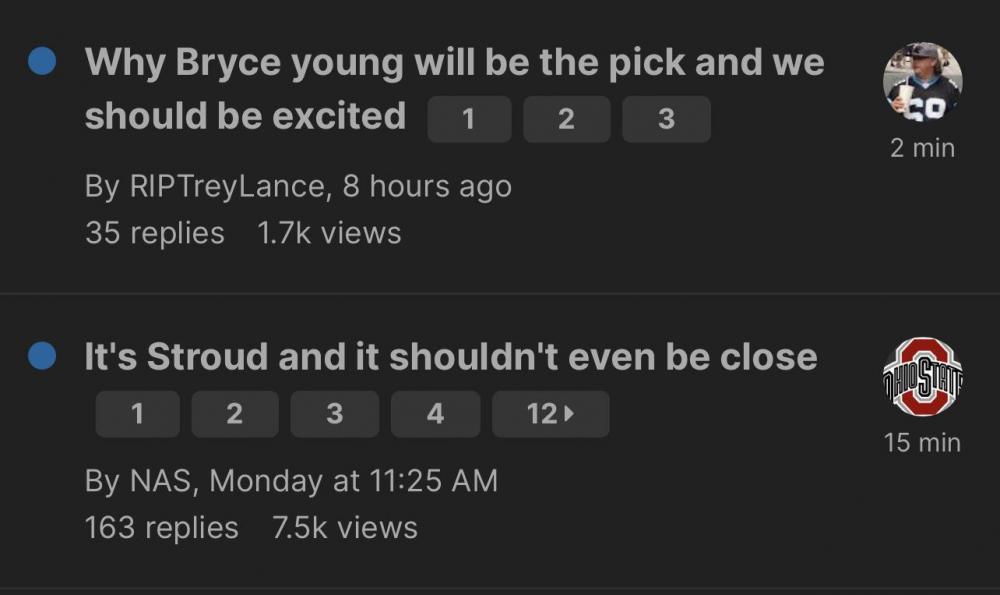Click the '15 min' last post time
The height and width of the screenshot is (595, 1000).
922,442
